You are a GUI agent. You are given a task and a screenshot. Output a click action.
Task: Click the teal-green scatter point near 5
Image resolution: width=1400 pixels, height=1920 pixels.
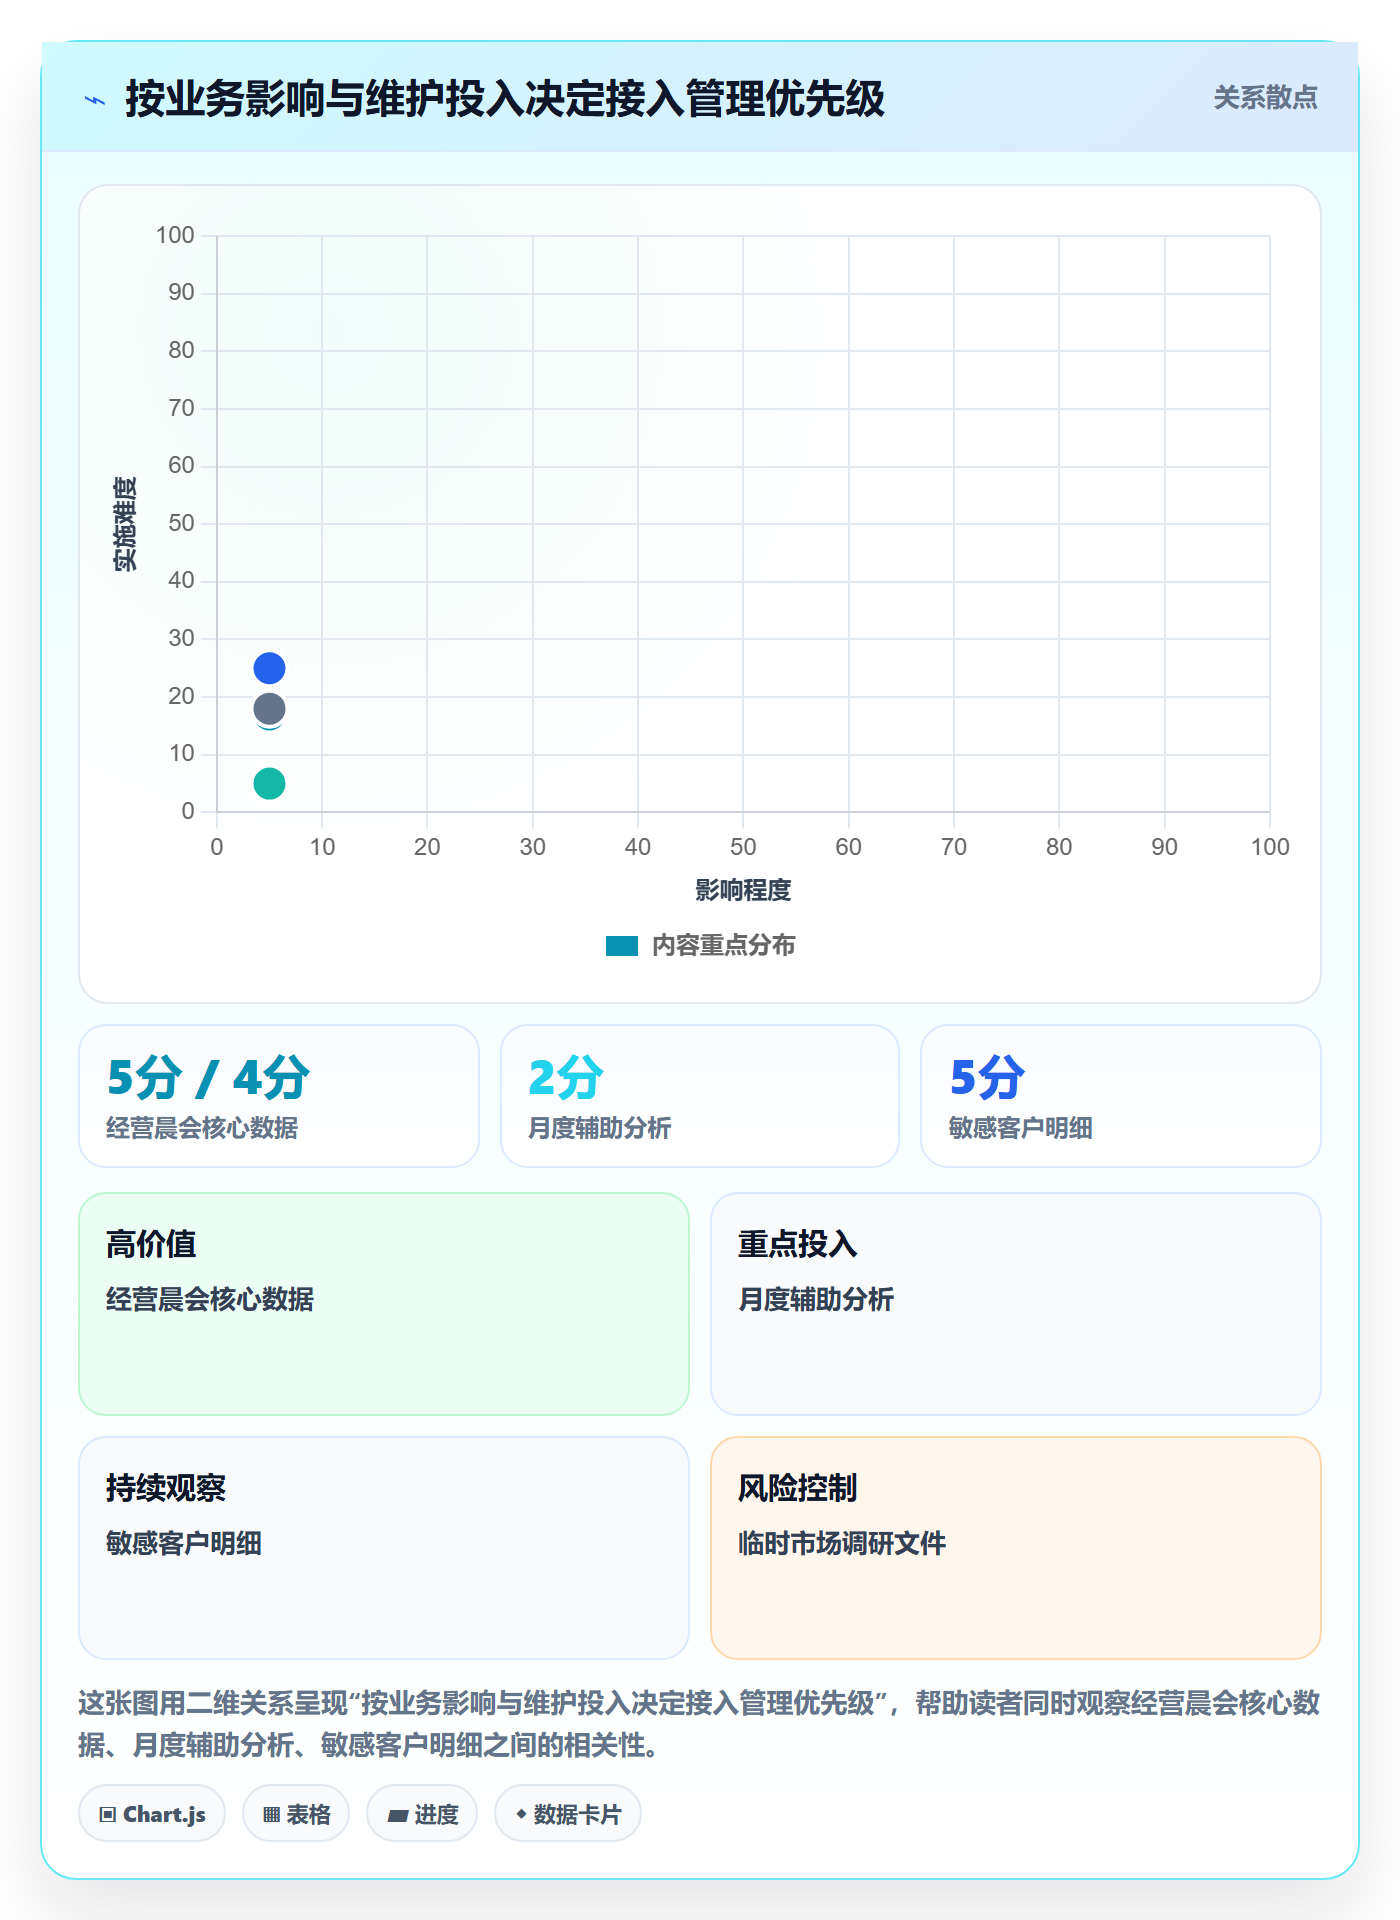pos(269,783)
